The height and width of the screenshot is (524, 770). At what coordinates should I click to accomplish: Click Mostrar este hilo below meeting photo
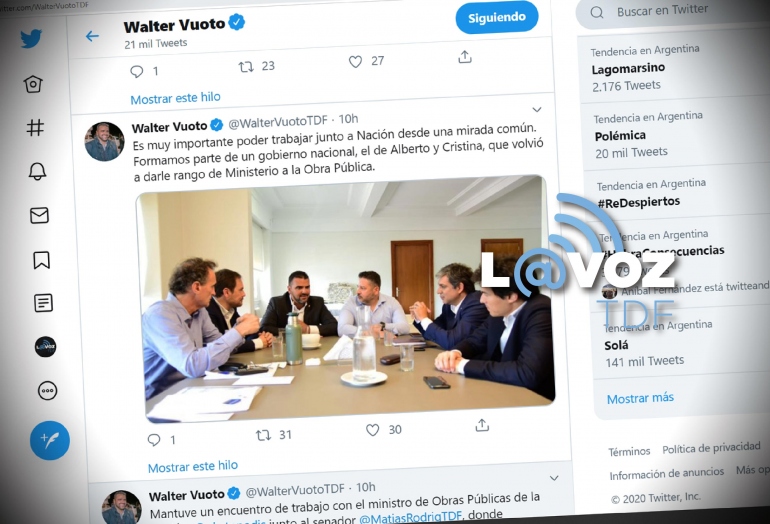coord(192,466)
